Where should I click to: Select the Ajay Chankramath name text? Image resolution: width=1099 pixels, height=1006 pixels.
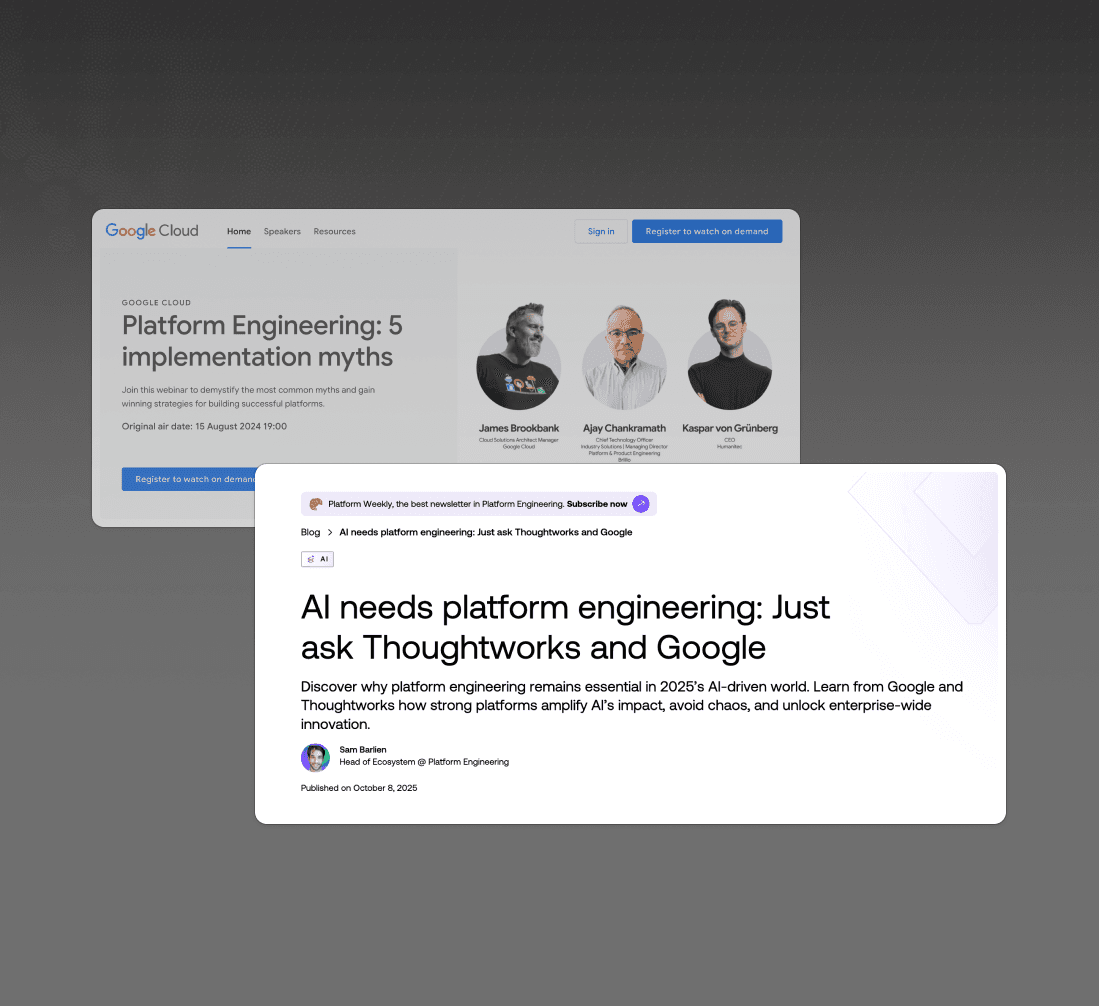click(x=624, y=428)
